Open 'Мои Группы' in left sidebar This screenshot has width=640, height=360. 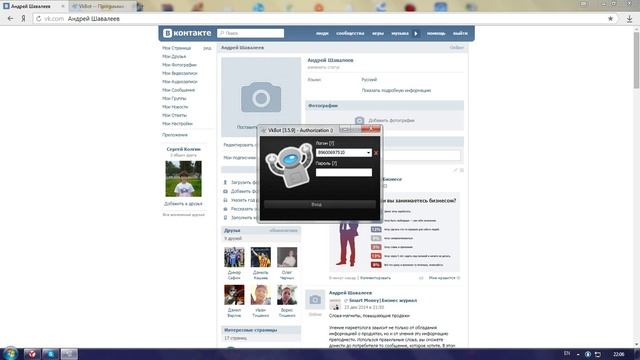pos(174,98)
